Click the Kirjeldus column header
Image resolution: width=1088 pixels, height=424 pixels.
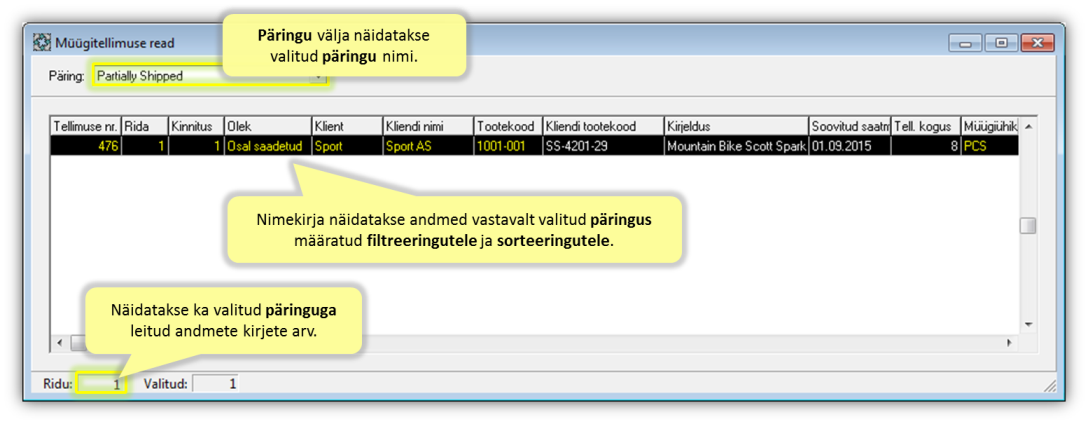[x=735, y=127]
